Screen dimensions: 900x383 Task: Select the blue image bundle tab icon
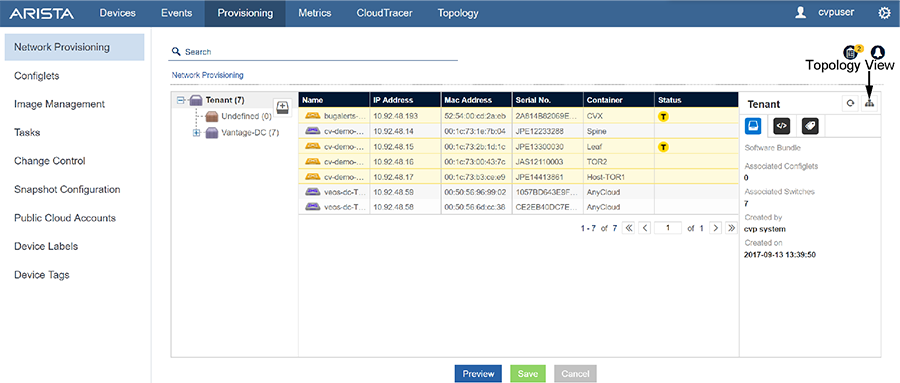coord(754,126)
